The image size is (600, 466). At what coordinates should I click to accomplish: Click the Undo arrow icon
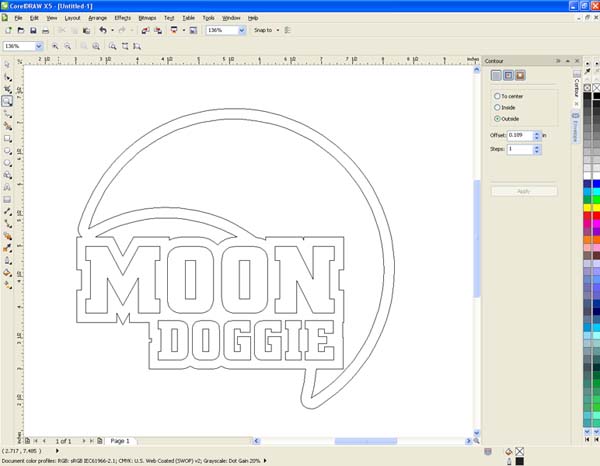coord(103,30)
